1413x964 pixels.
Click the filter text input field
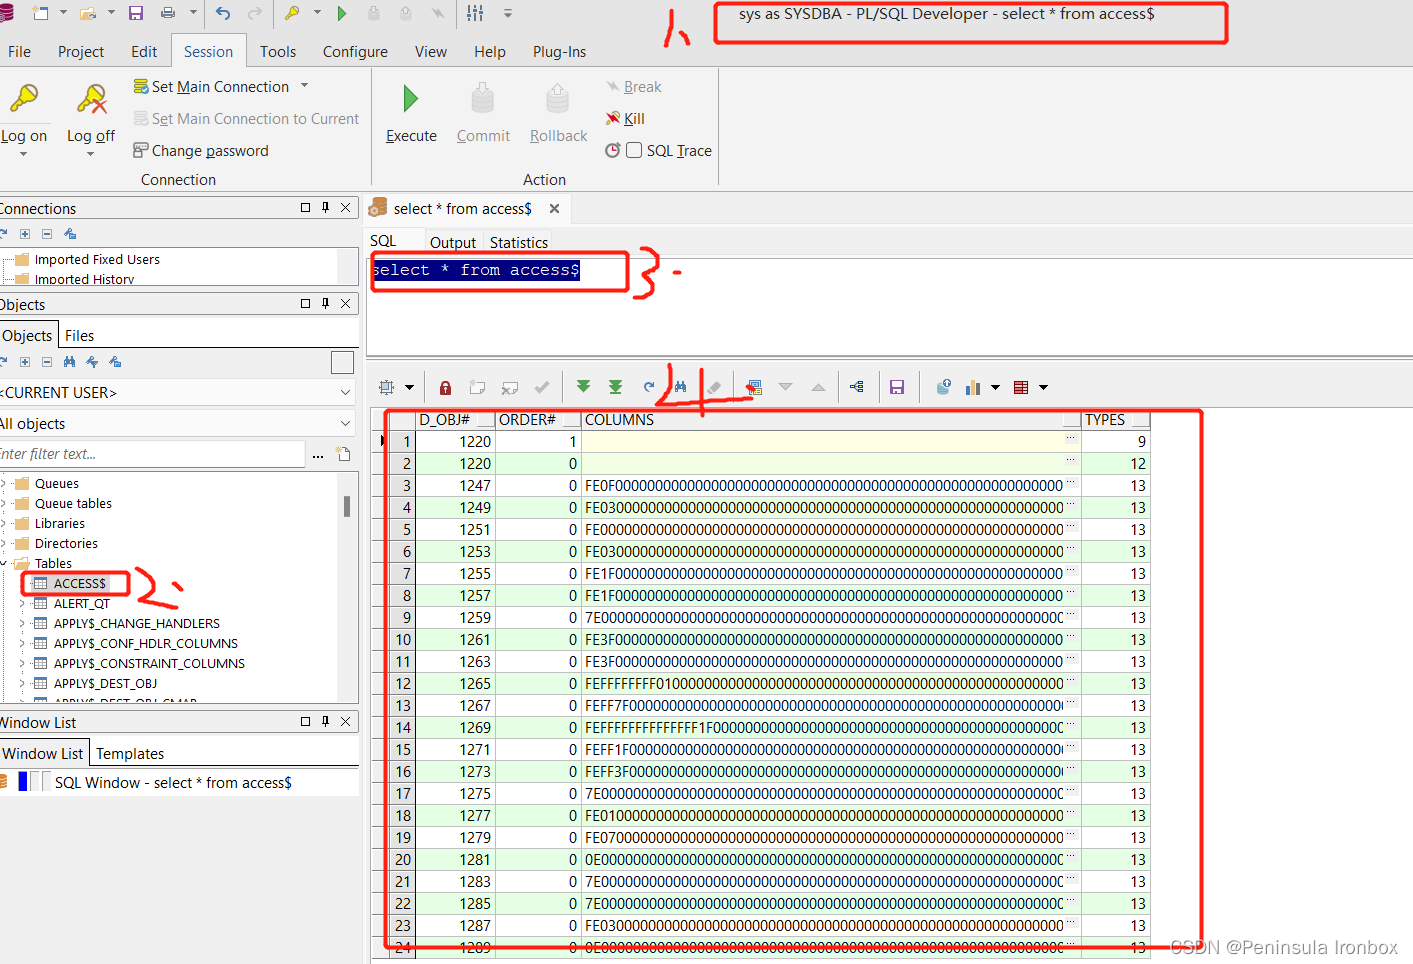(152, 453)
